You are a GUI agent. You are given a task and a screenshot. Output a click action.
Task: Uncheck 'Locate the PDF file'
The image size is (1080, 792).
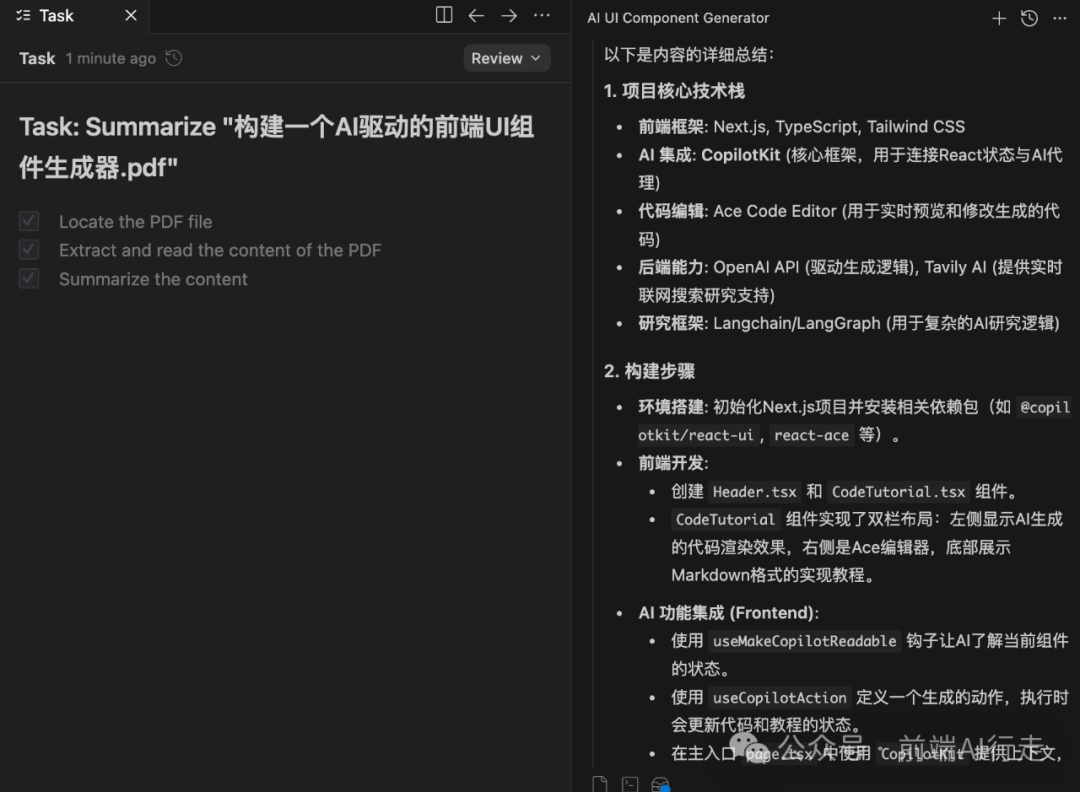(x=28, y=221)
